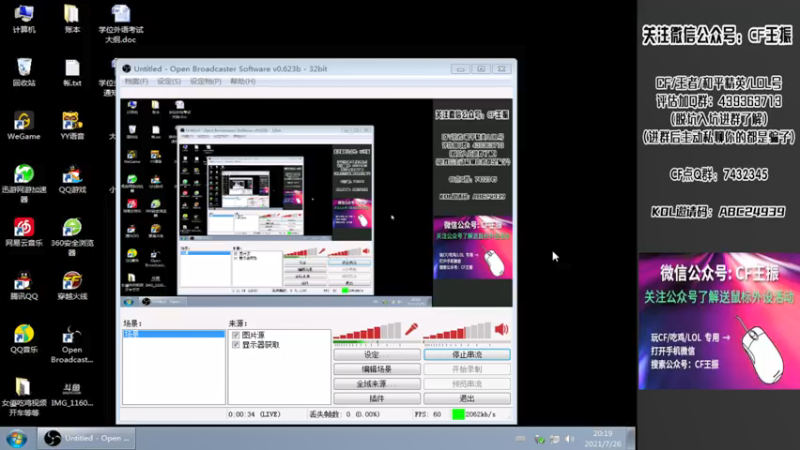Select the 显示器获取 source row
This screenshot has width=800, height=450.
pos(279,345)
